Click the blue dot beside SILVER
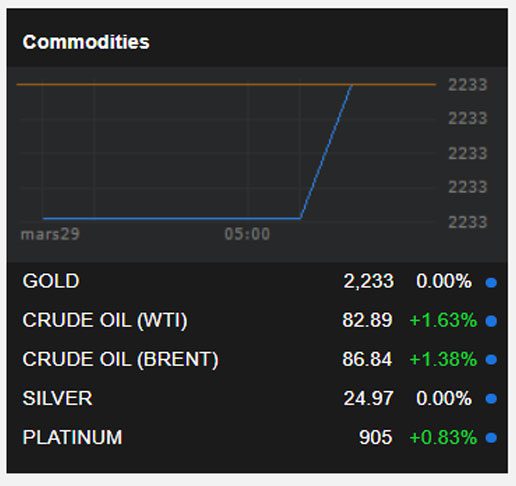 [491, 399]
